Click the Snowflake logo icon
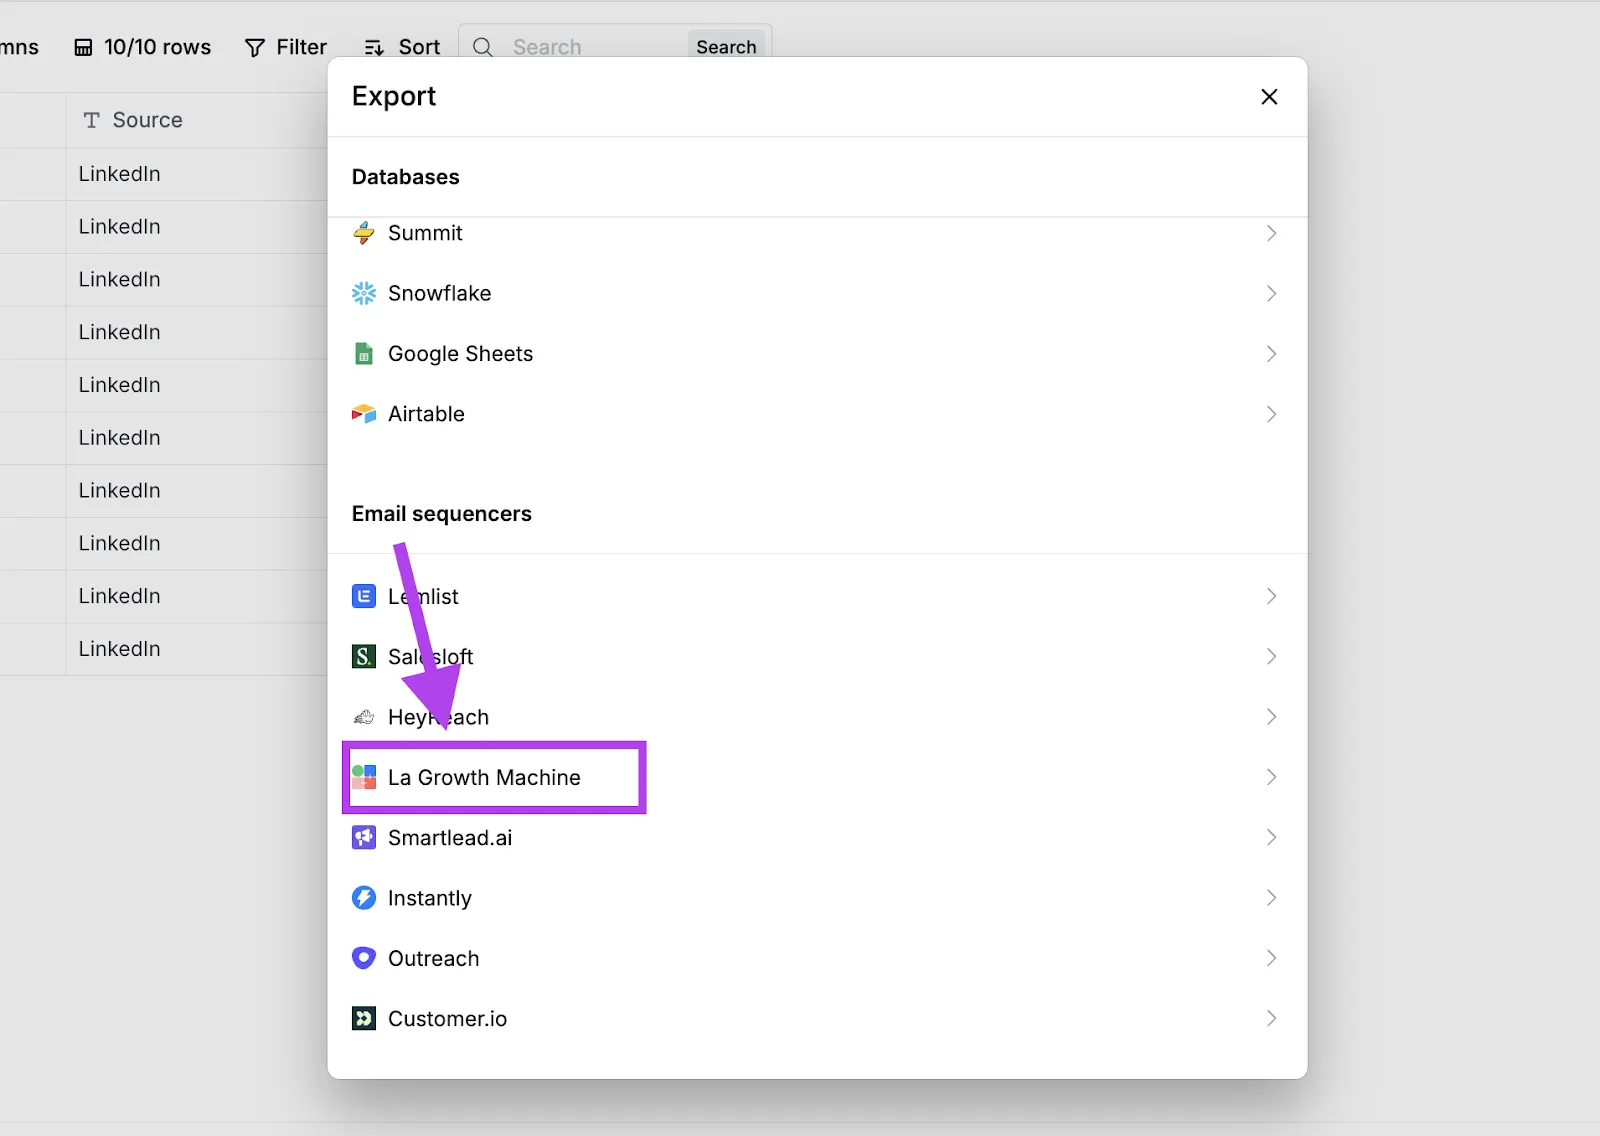 [364, 293]
